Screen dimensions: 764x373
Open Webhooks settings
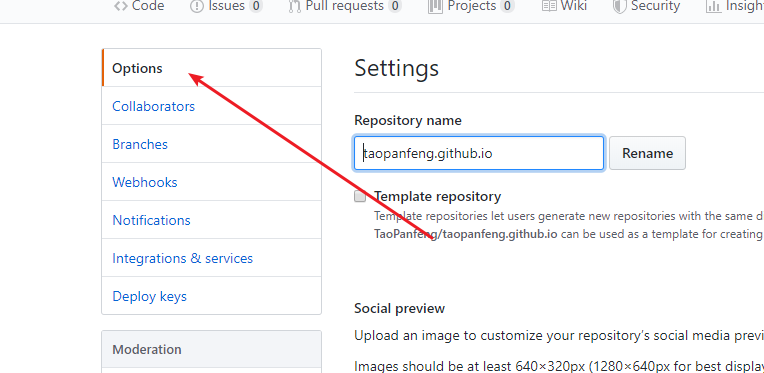211,182
